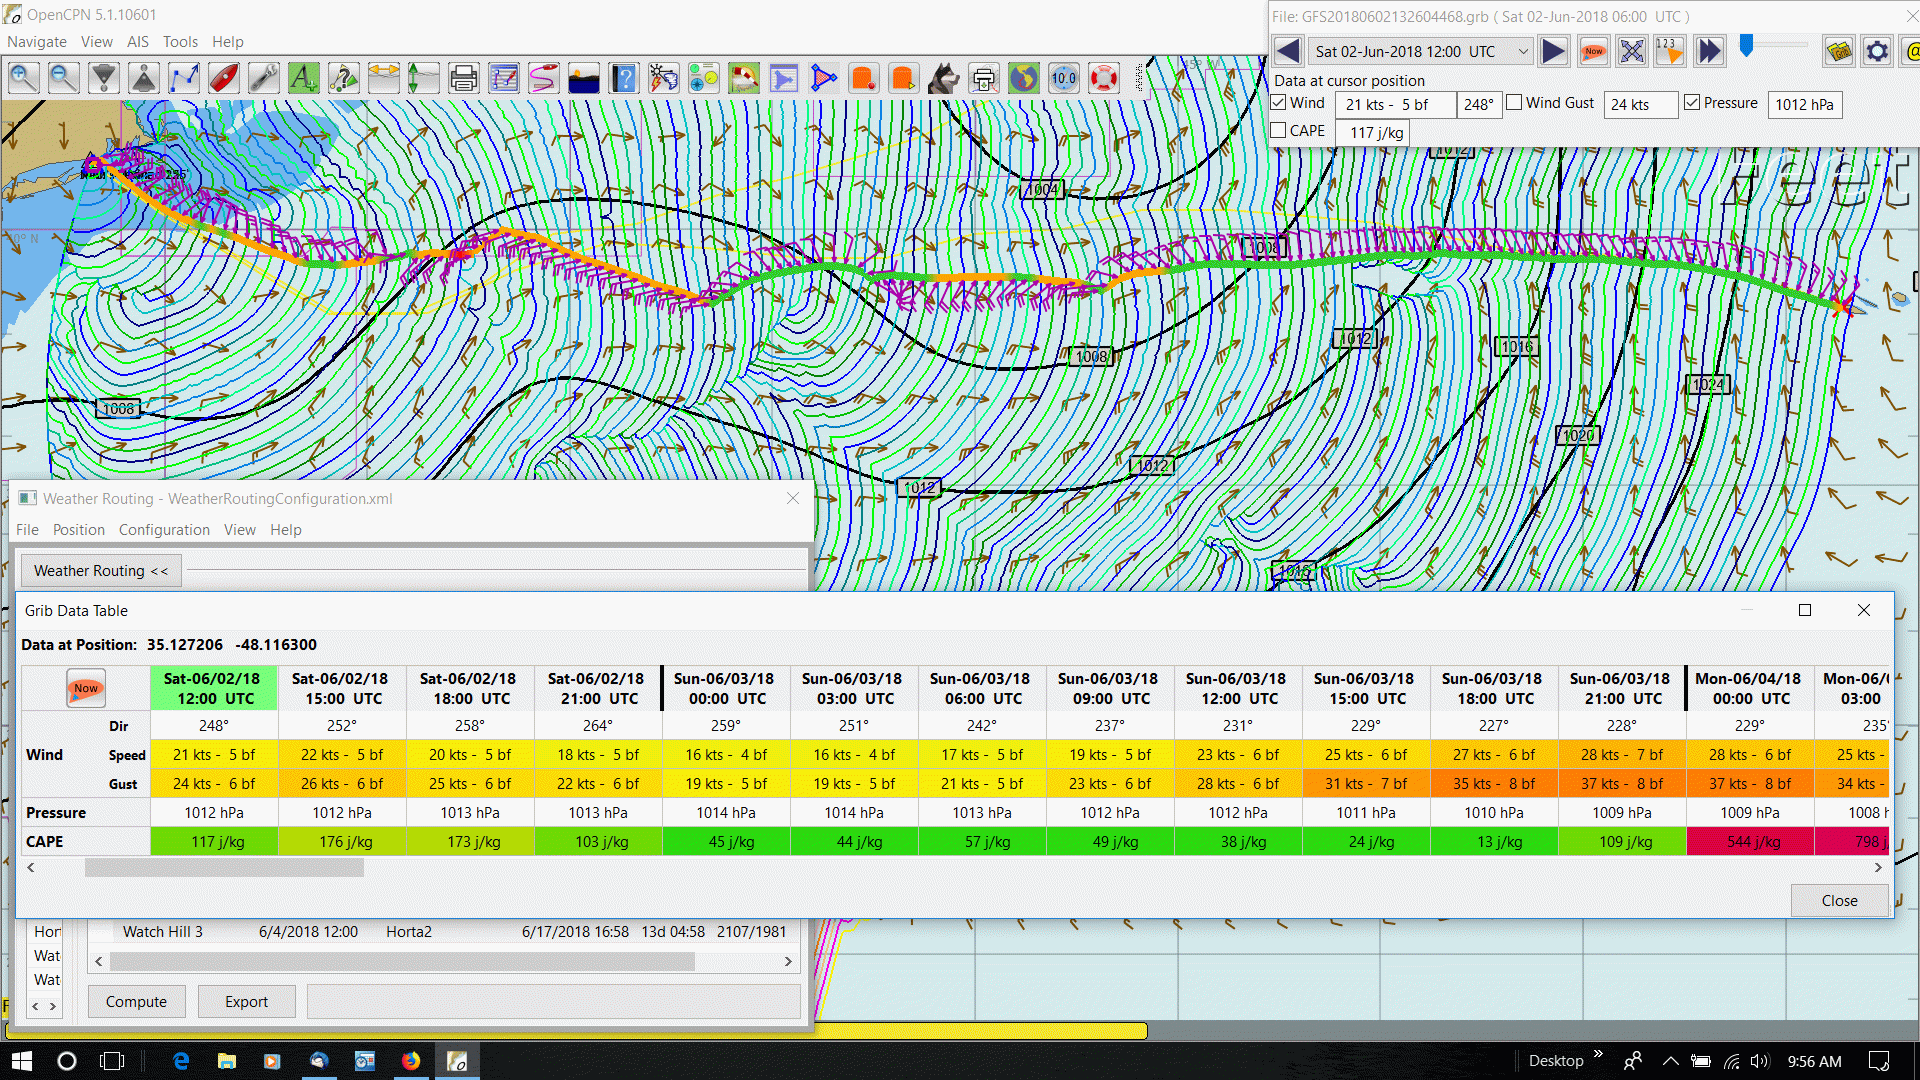Screen dimensions: 1920x1080
Task: Click the WatchDog plugin dog icon
Action: 943,77
